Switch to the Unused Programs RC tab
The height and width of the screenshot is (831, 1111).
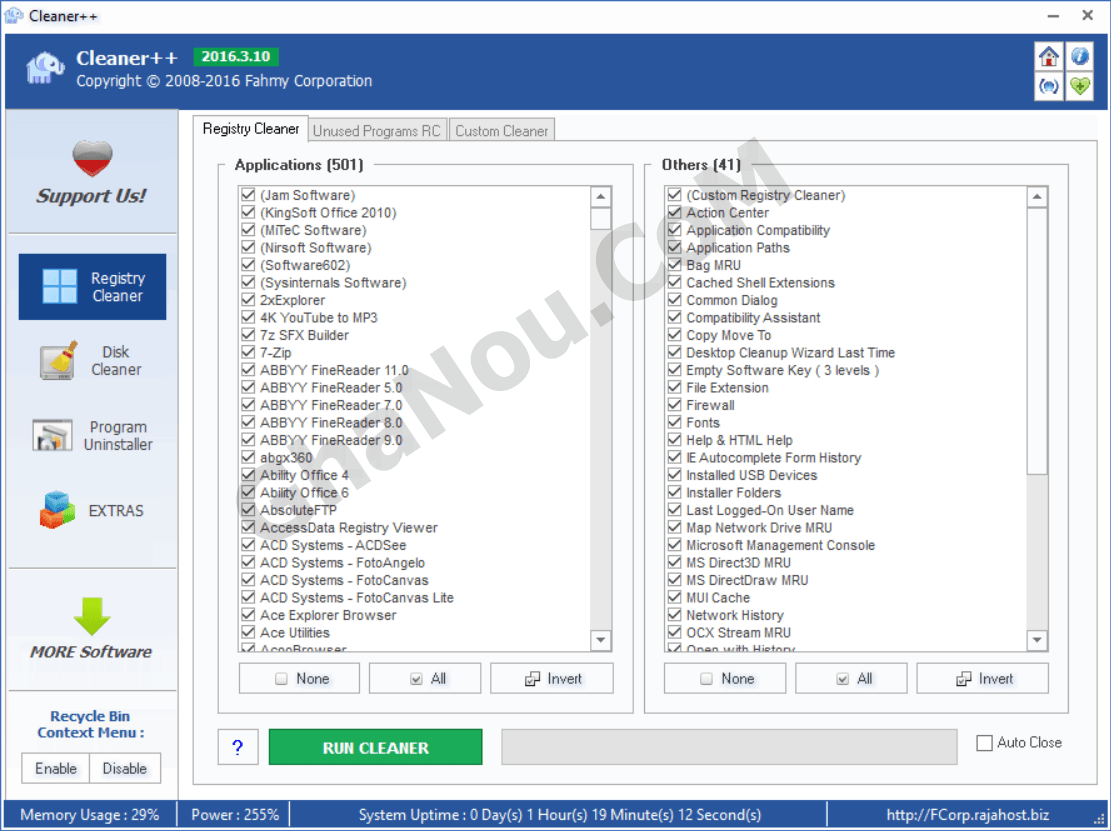(x=376, y=131)
